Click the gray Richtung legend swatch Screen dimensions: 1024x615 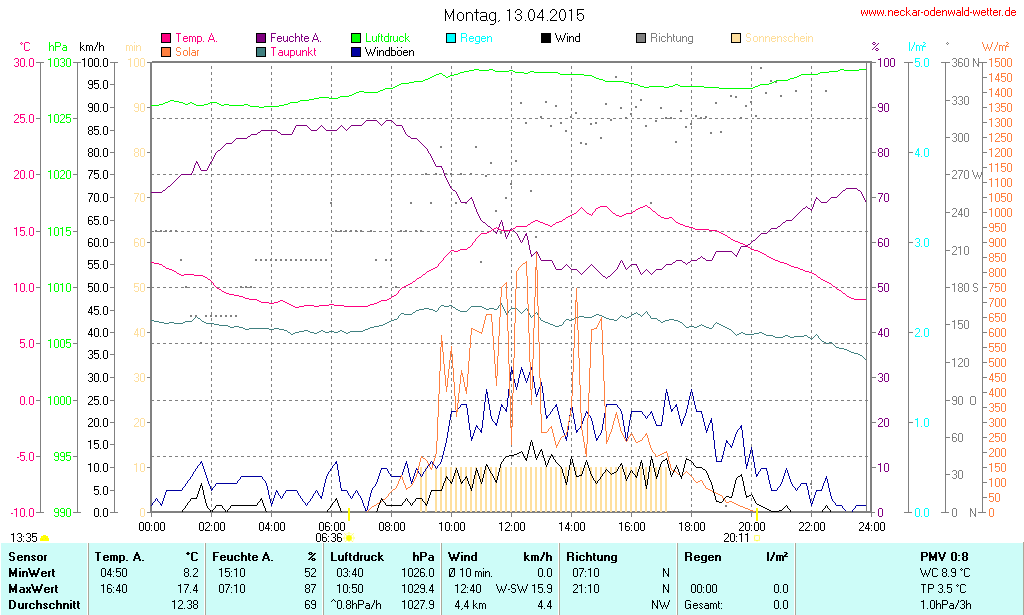640,38
